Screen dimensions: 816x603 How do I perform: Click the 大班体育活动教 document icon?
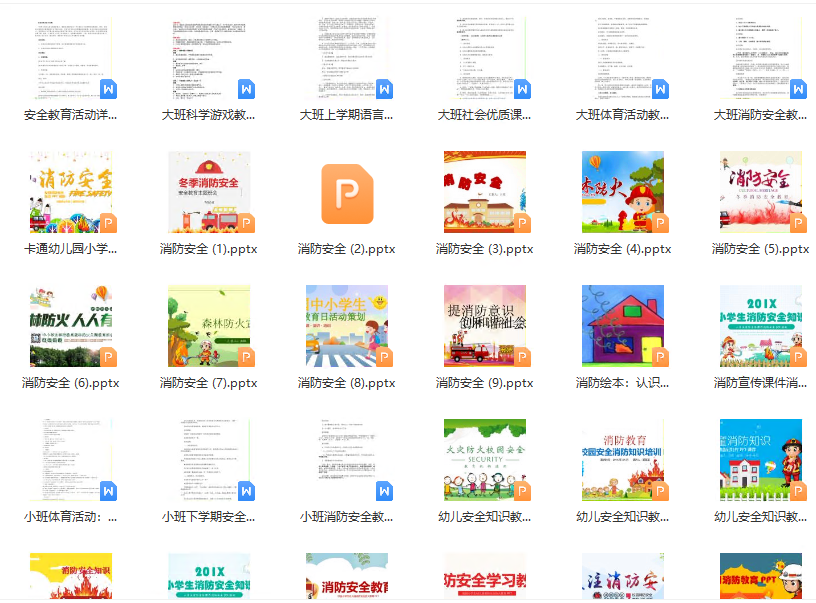[x=622, y=57]
